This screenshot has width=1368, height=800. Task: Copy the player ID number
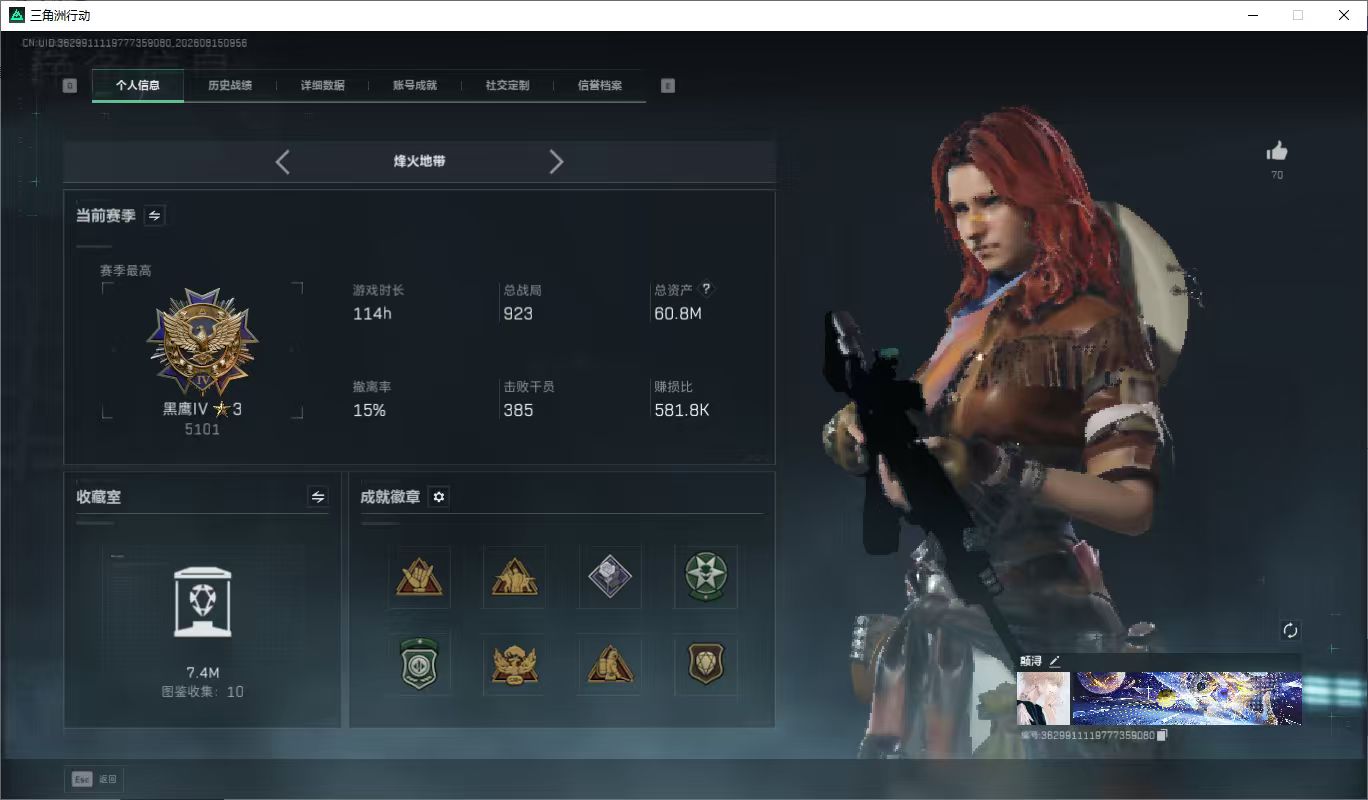pos(1161,735)
